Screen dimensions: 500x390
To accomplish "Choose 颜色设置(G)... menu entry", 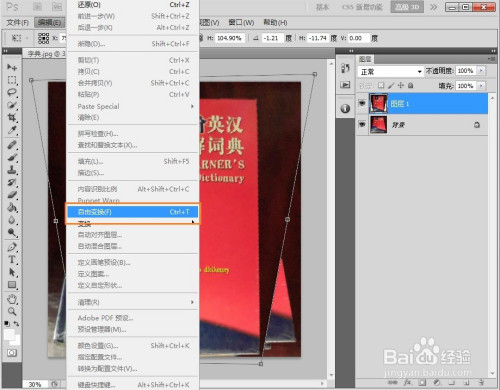I will pyautogui.click(x=133, y=346).
